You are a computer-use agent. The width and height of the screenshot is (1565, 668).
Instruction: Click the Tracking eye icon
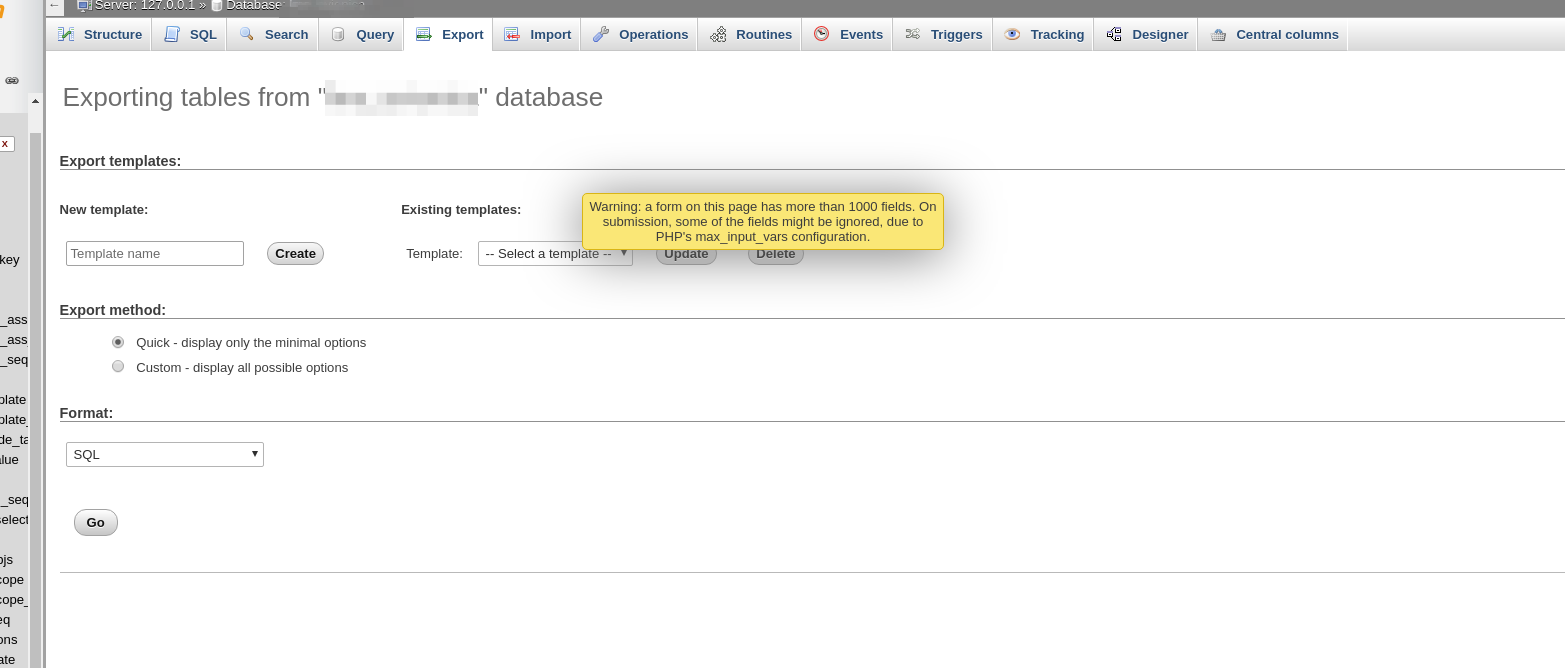coord(1012,34)
